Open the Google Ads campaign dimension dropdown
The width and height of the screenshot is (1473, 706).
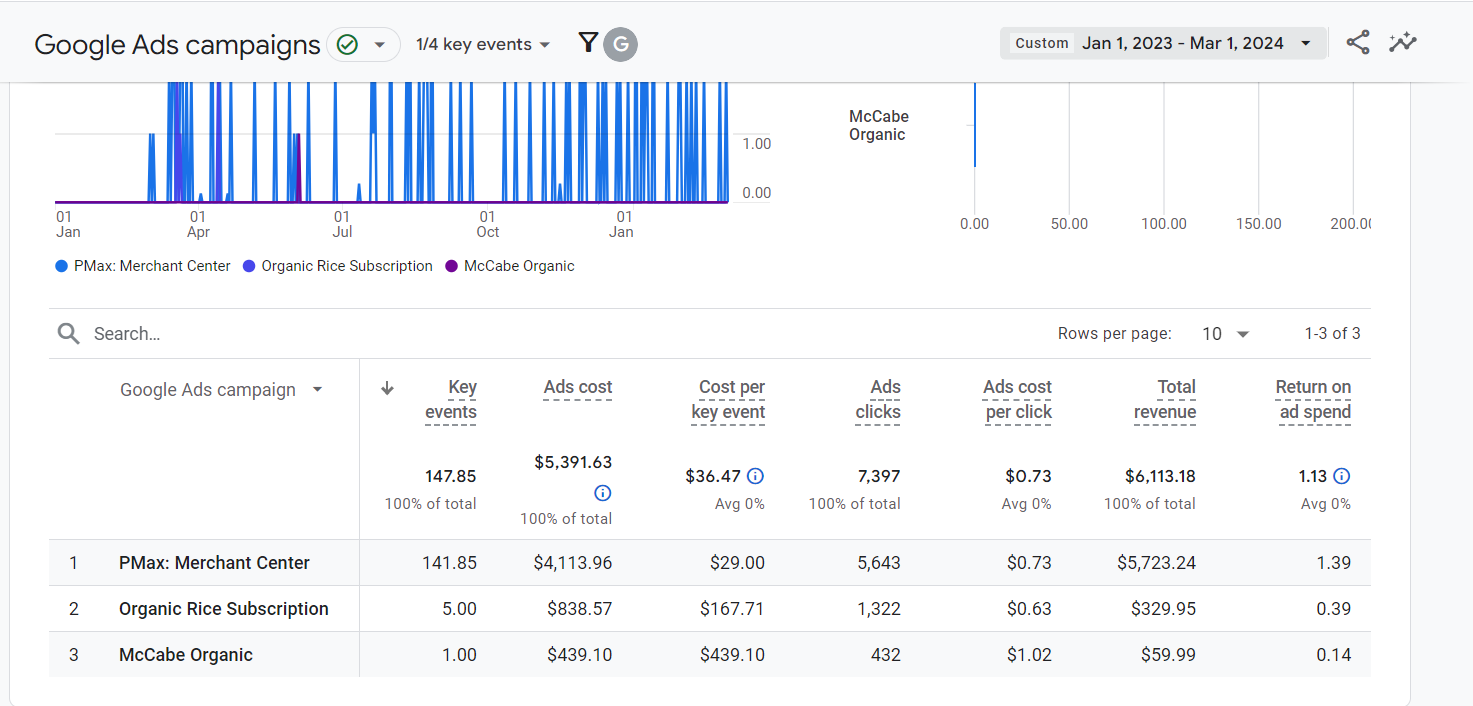(221, 390)
